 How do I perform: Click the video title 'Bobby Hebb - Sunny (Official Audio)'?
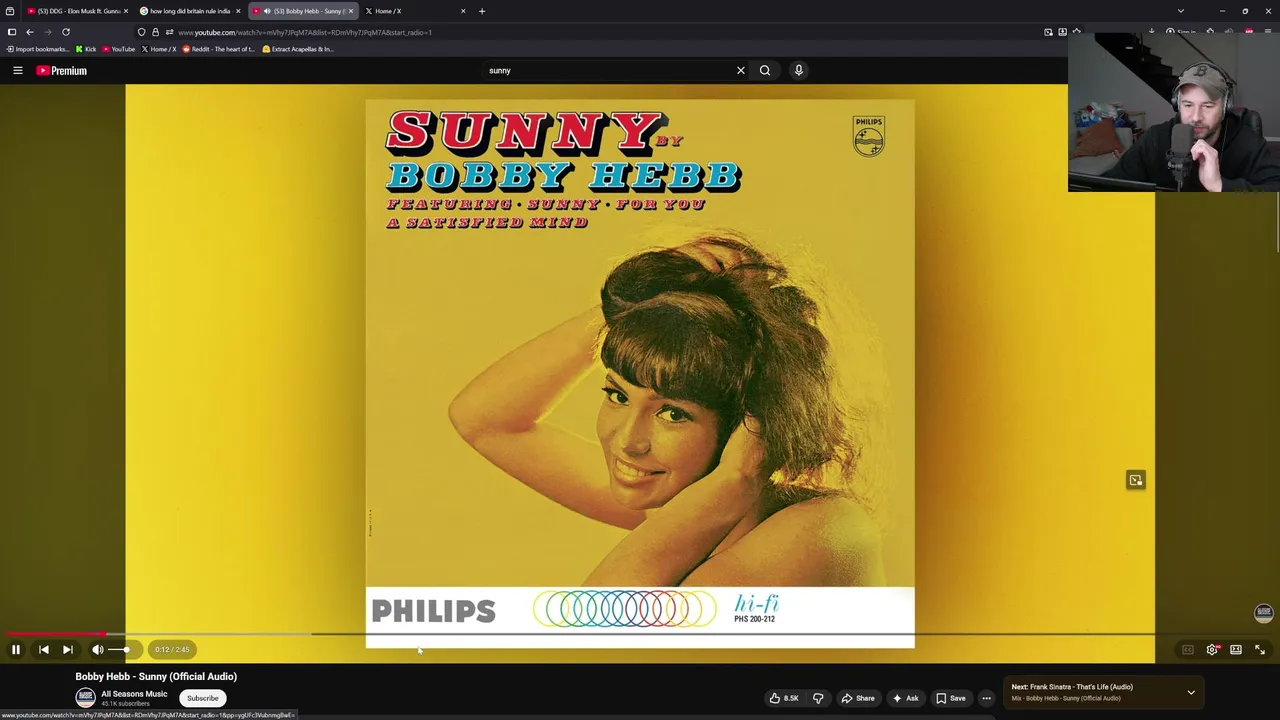(156, 677)
